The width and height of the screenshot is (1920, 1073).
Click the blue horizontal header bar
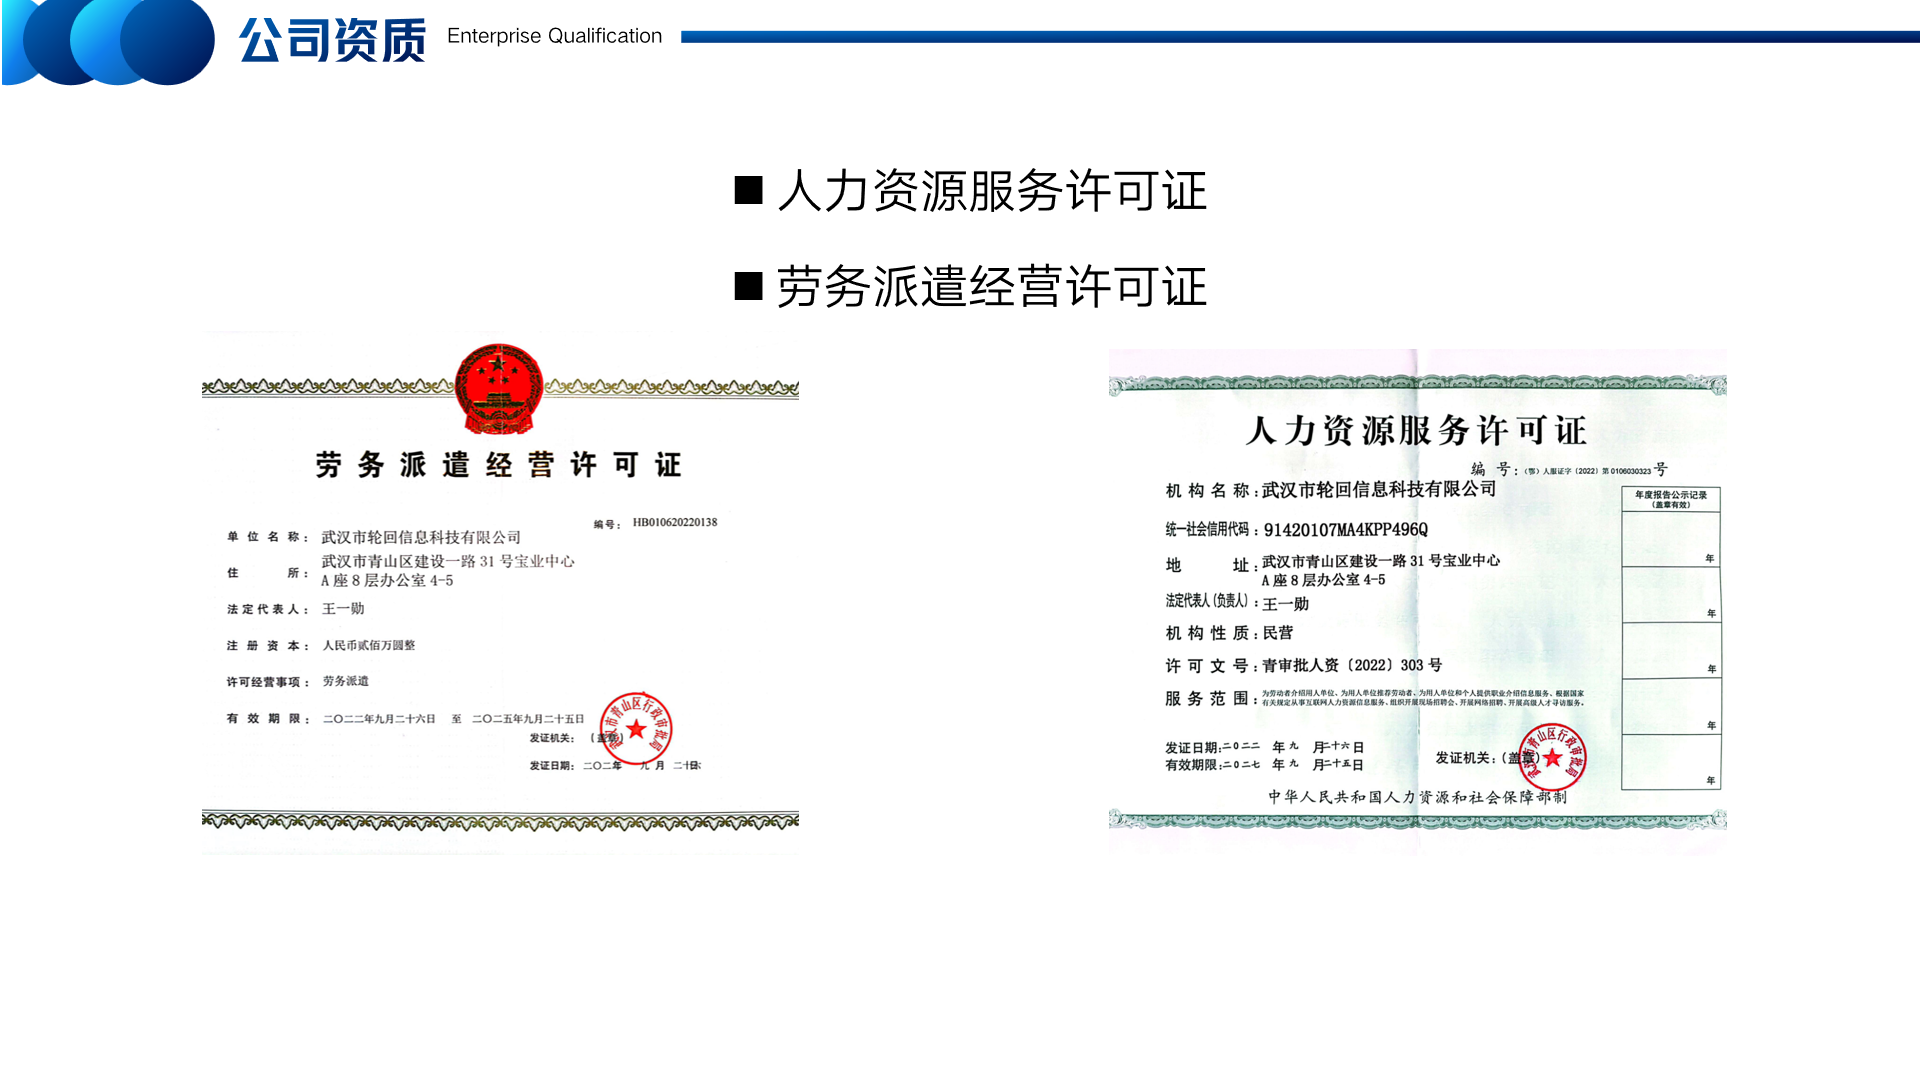click(x=1298, y=37)
